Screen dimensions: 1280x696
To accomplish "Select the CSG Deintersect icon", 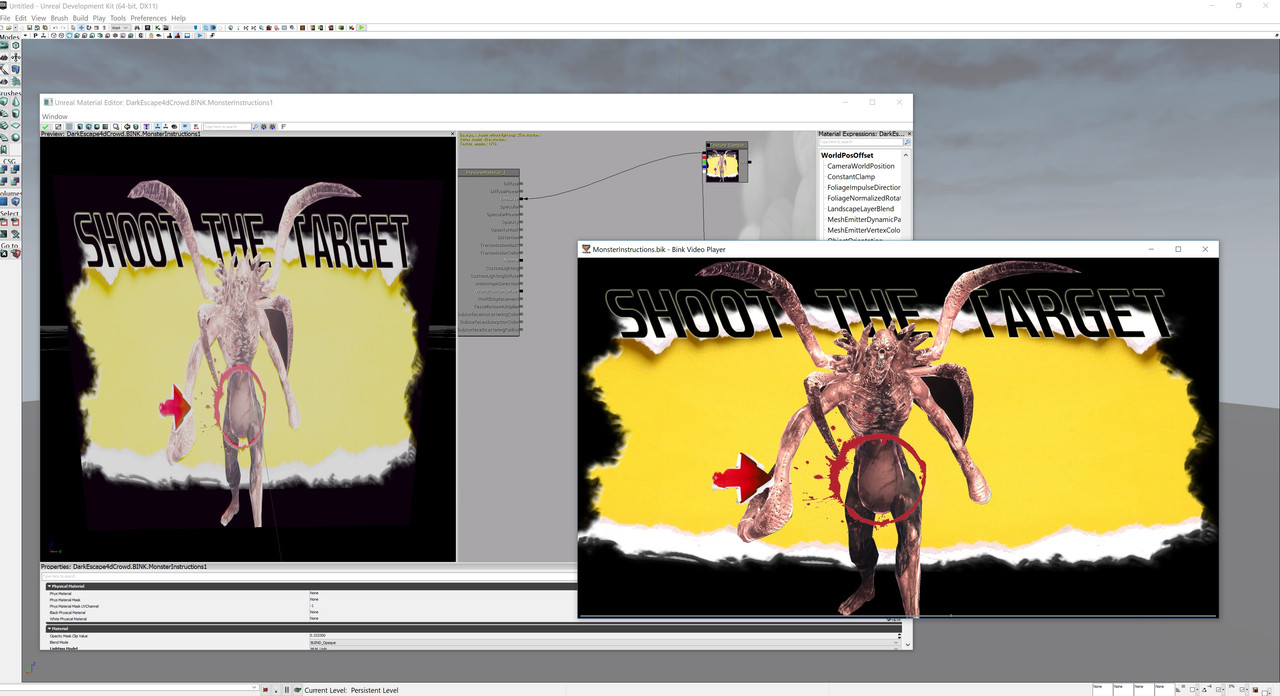I will pyautogui.click(x=15, y=181).
